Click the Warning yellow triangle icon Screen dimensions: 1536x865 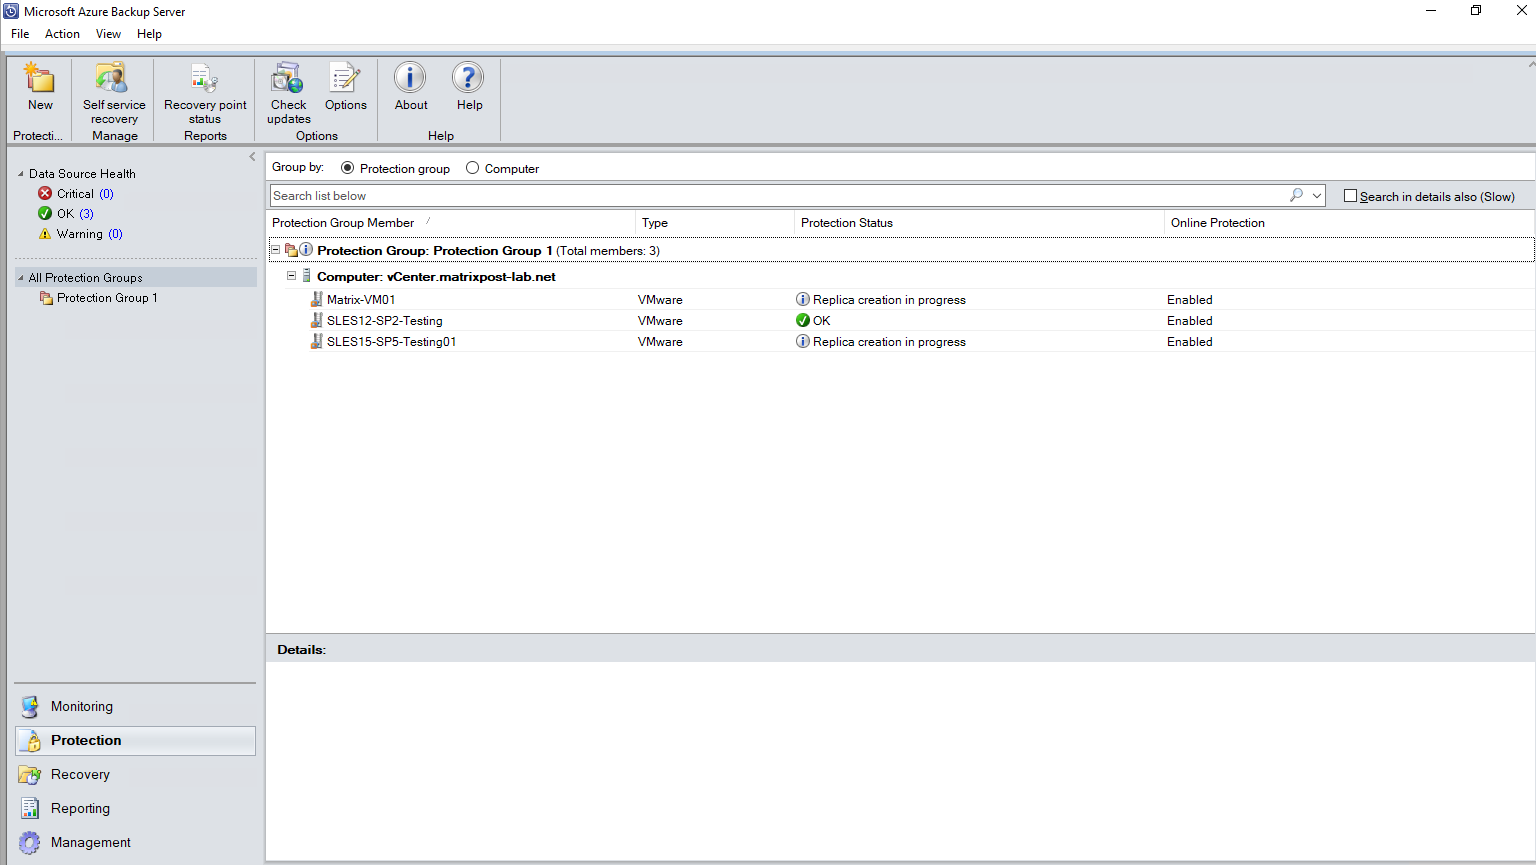click(45, 233)
